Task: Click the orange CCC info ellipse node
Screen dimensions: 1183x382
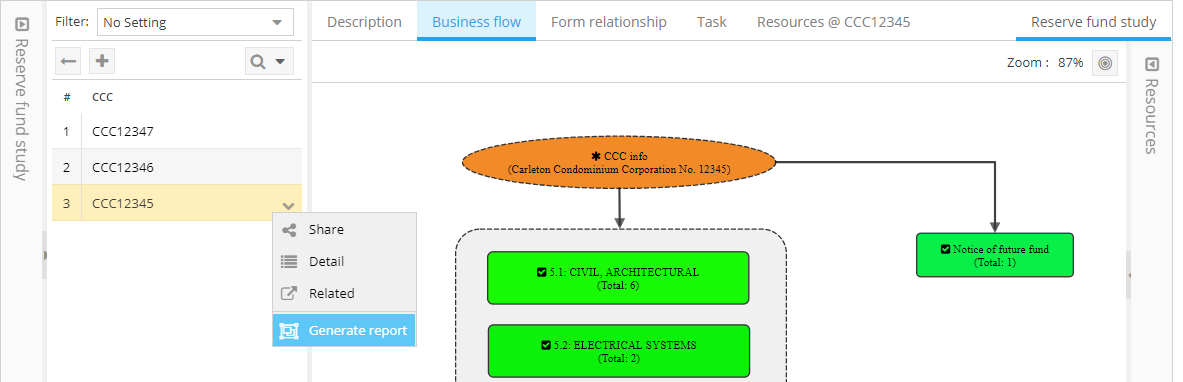Action: (x=619, y=162)
